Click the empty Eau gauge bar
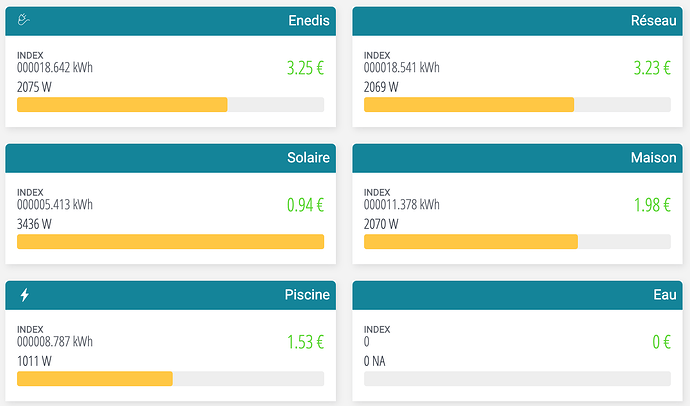690x406 pixels. [516, 379]
